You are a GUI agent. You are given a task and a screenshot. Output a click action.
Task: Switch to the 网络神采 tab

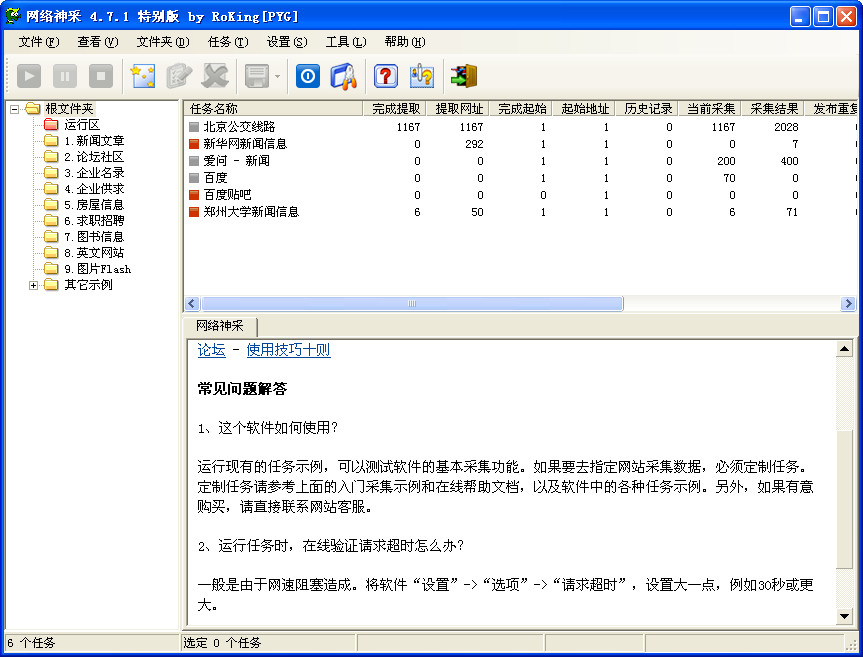[x=220, y=325]
